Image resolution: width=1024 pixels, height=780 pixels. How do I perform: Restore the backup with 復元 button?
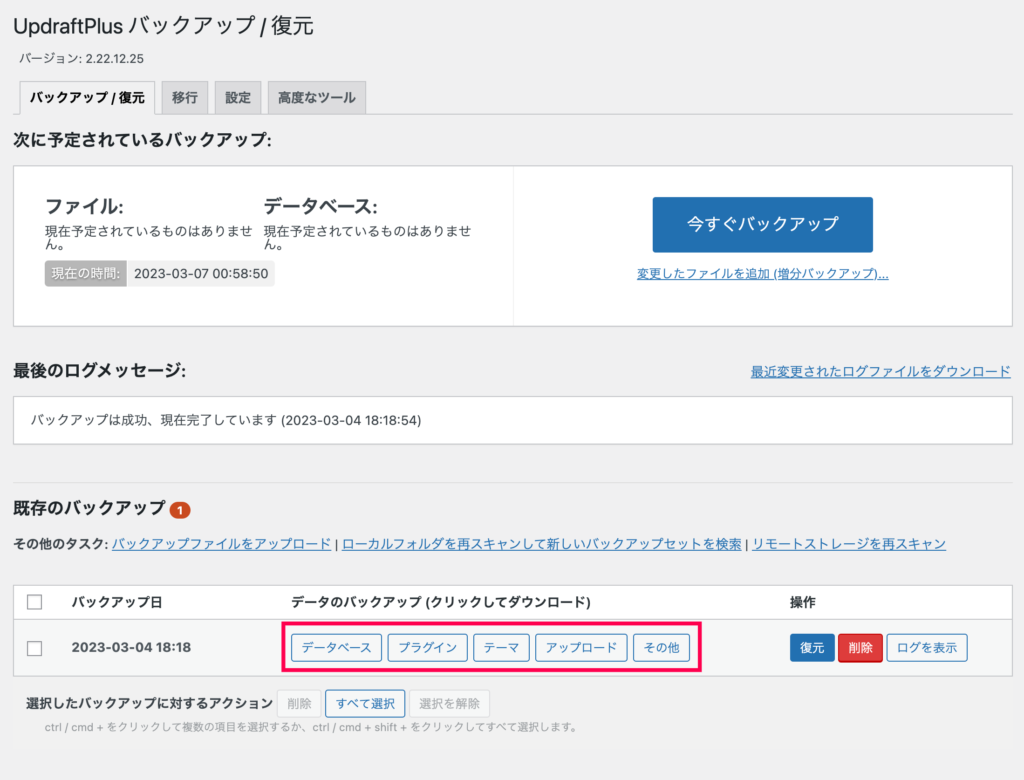pyautogui.click(x=812, y=647)
